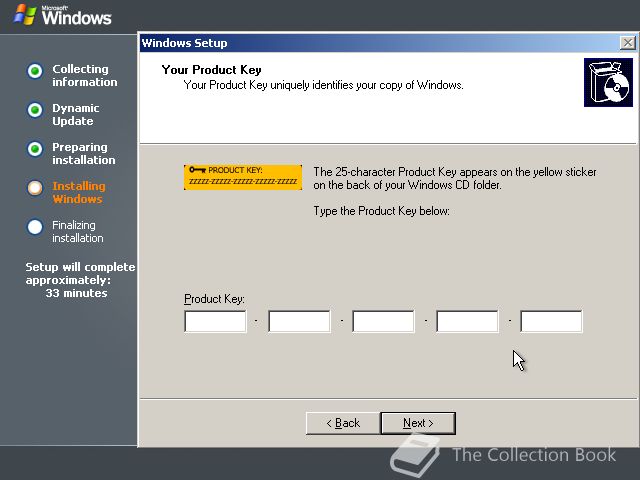640x480 pixels.
Task: Click the yellow PRODUCT KEY sticker image
Action: coord(243,177)
